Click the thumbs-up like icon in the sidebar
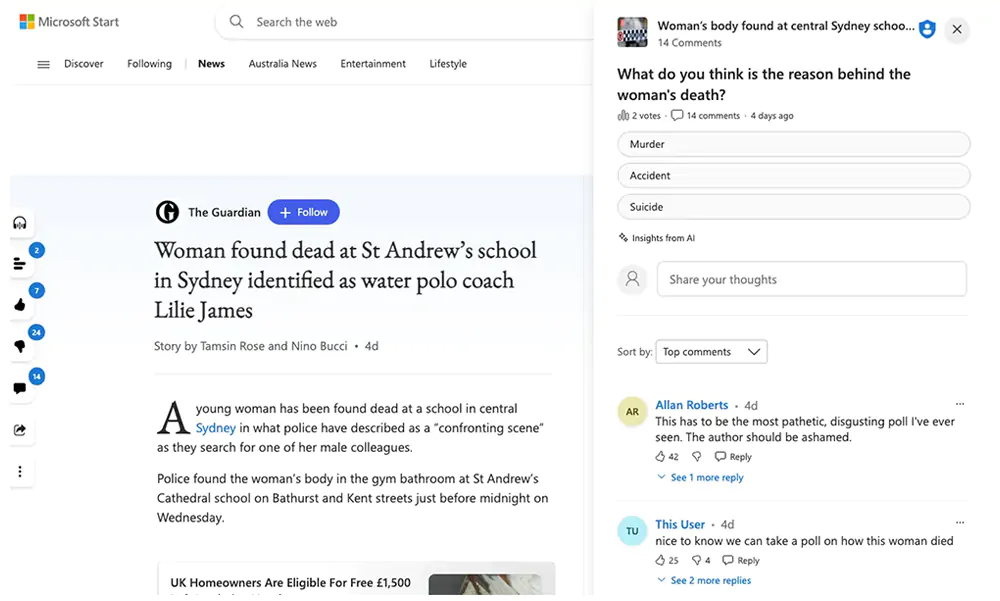The width and height of the screenshot is (1000, 601). pos(20,305)
